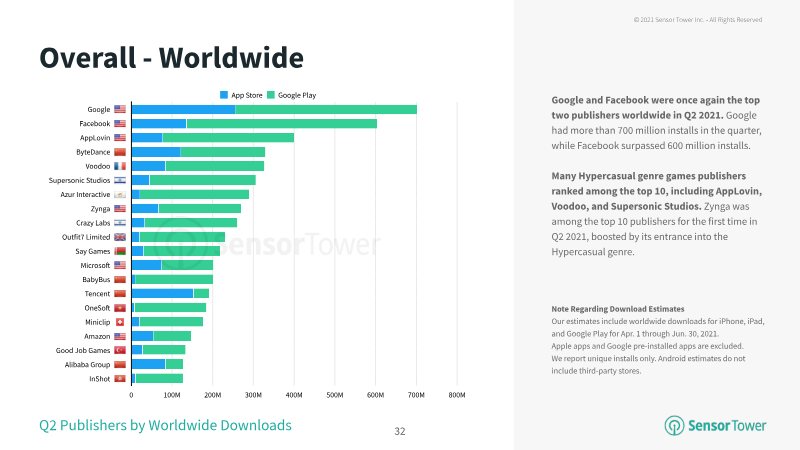This screenshot has width=800, height=450.
Task: Click Alibaba Group's blue App Store bar segment
Action: tap(148, 364)
